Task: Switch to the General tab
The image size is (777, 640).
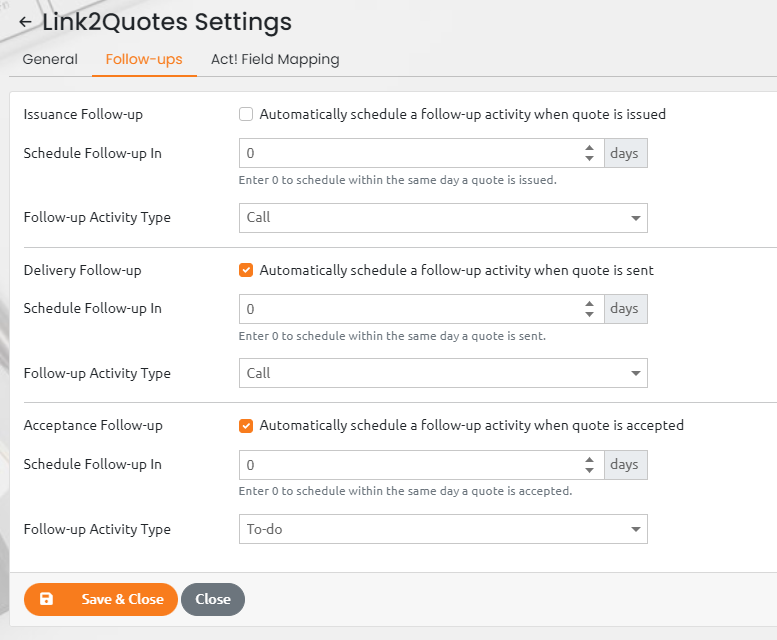Action: 50,59
